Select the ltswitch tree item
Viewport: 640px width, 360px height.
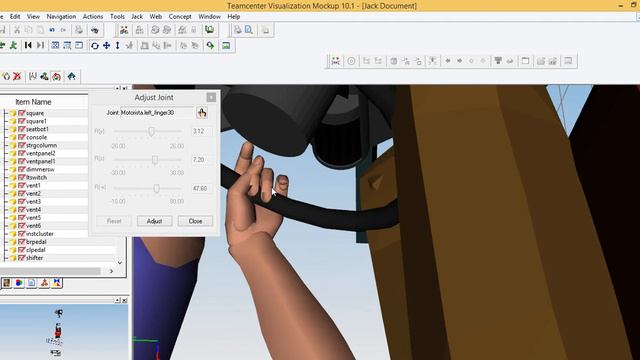(x=36, y=177)
